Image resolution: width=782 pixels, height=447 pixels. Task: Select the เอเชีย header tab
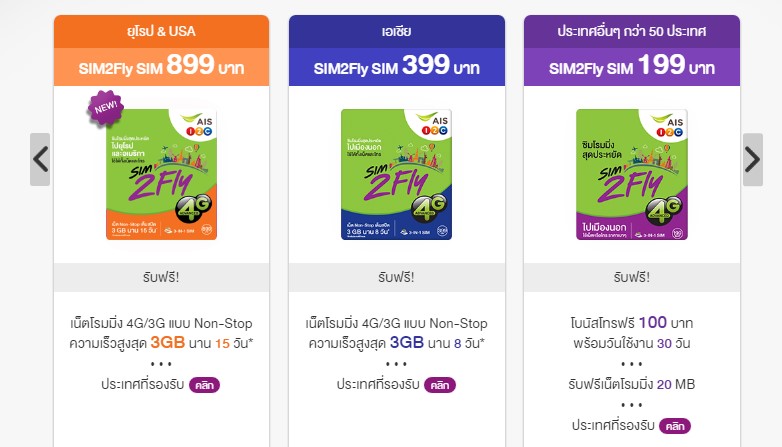(397, 31)
